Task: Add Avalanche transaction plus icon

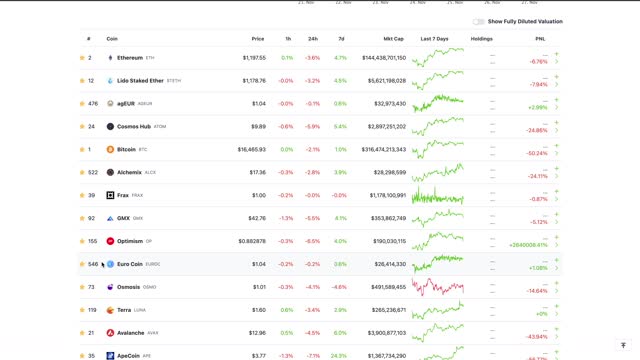Action: (x=556, y=329)
